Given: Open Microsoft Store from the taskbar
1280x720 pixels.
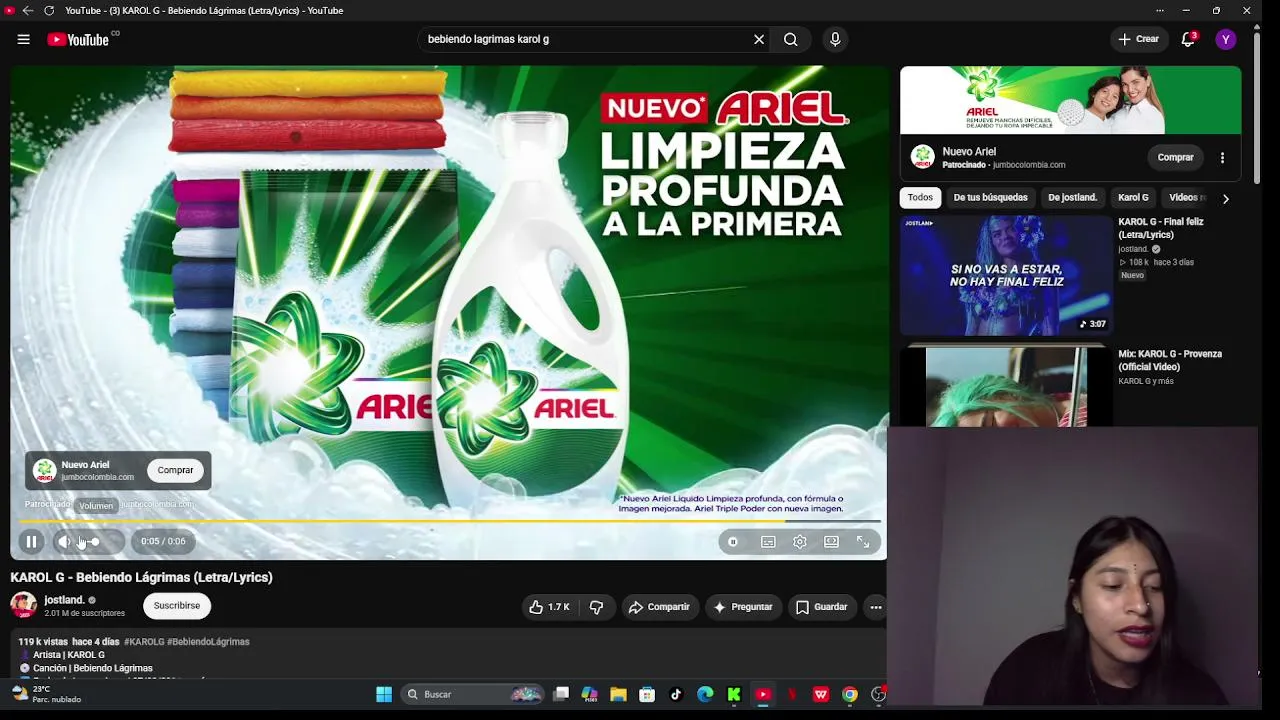Looking at the screenshot, I should [x=647, y=694].
